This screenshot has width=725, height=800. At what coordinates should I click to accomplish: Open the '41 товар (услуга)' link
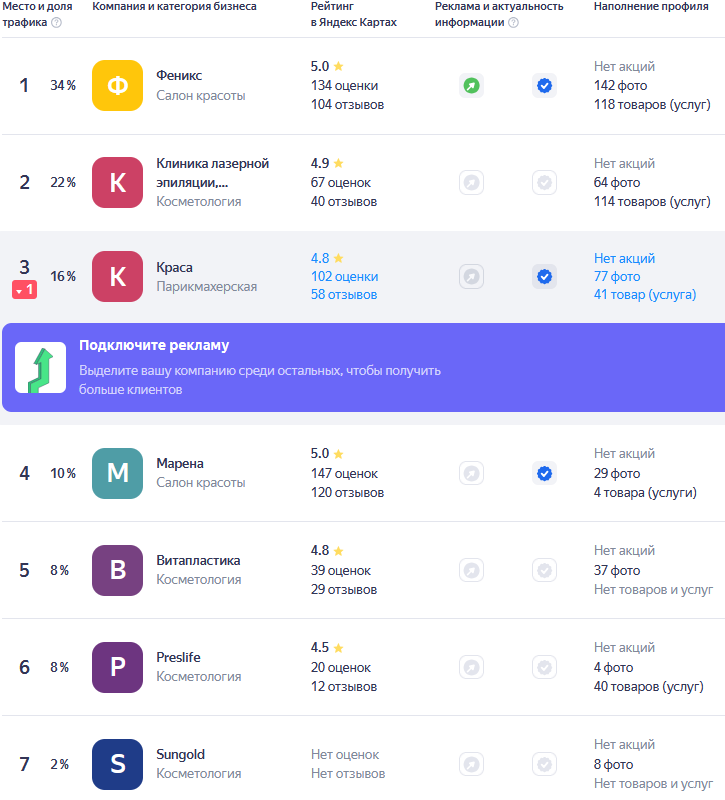coord(645,295)
